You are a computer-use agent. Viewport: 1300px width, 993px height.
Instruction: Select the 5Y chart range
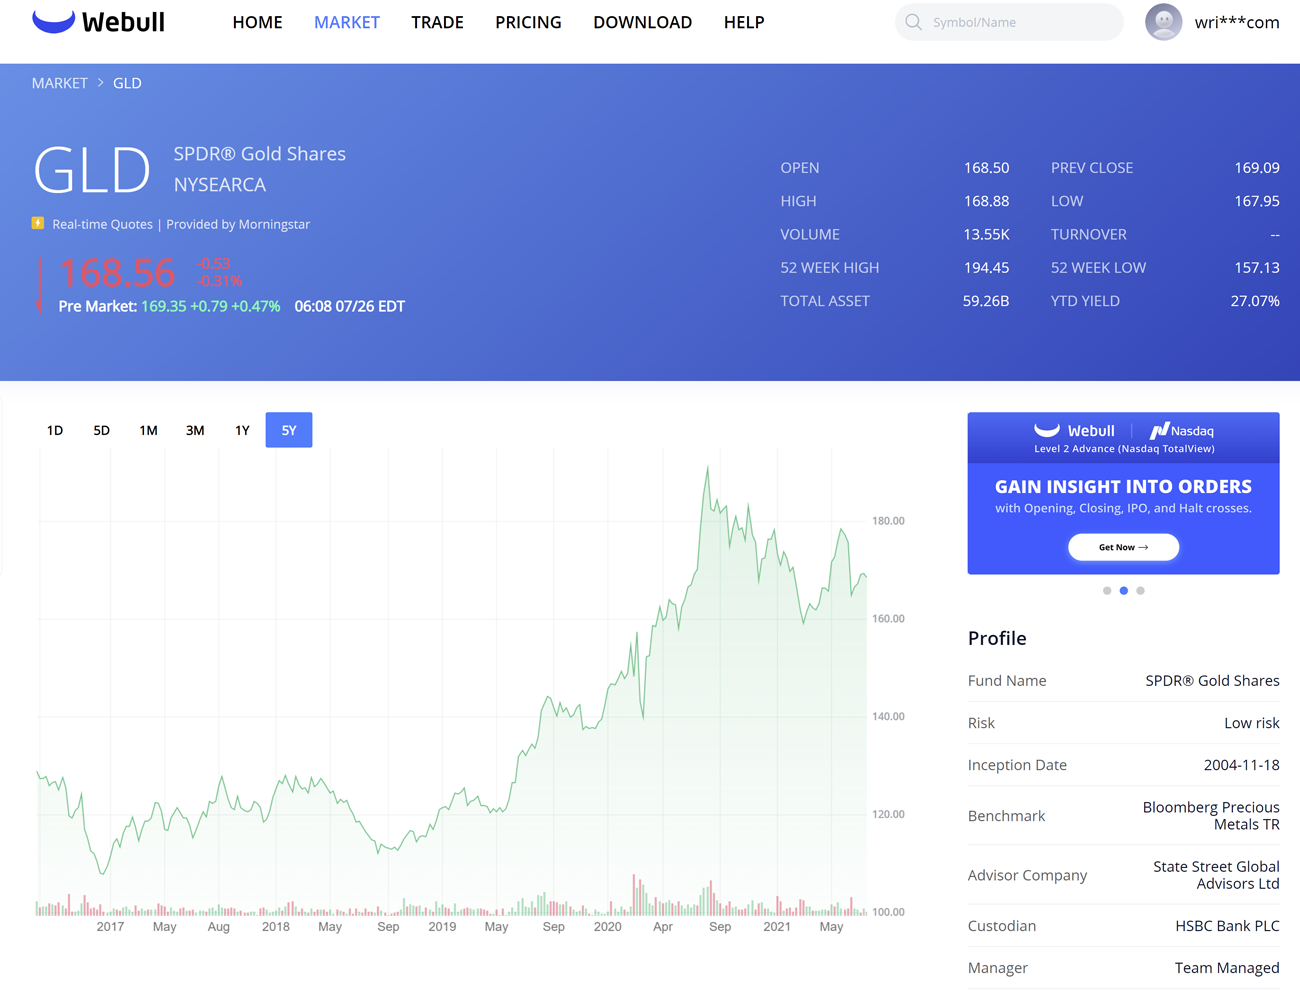point(289,430)
